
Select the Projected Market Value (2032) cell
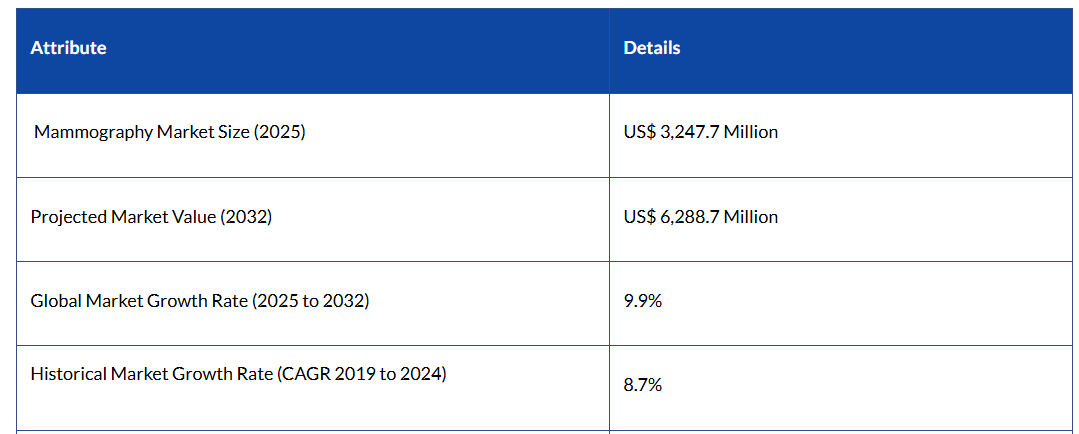coord(151,217)
